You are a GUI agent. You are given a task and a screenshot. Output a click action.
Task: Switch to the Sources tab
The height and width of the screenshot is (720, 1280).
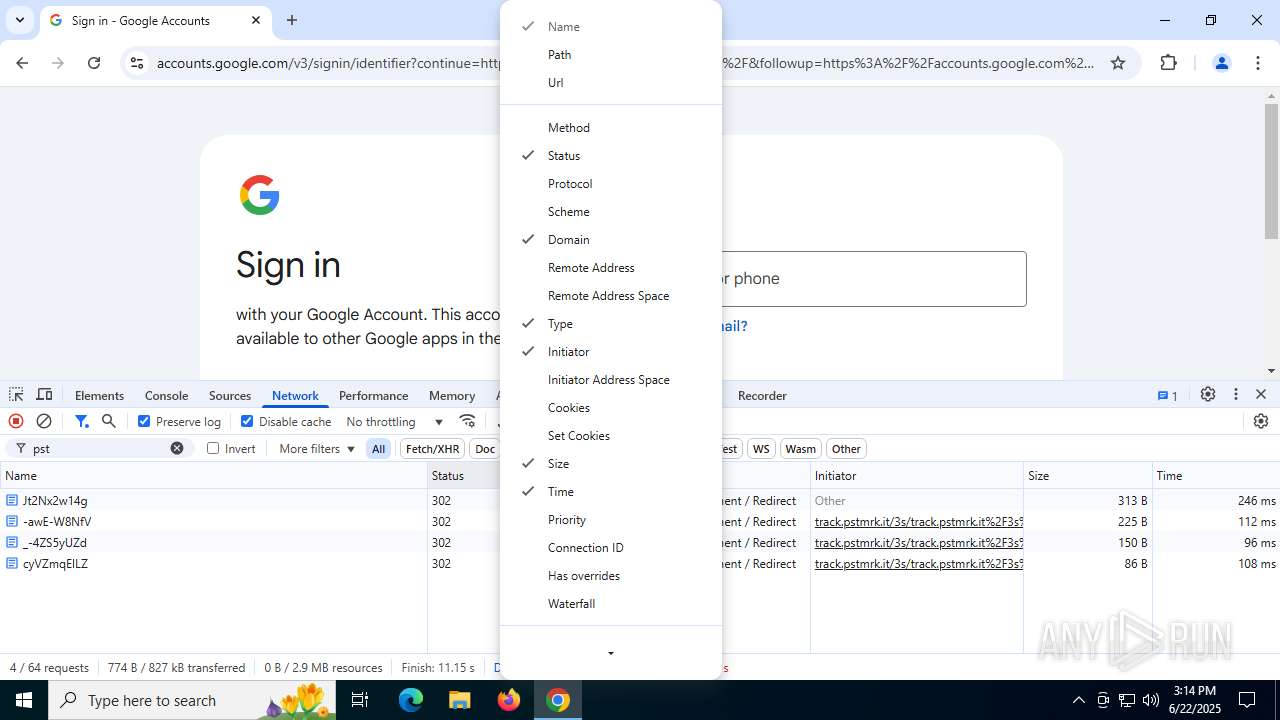click(x=230, y=396)
